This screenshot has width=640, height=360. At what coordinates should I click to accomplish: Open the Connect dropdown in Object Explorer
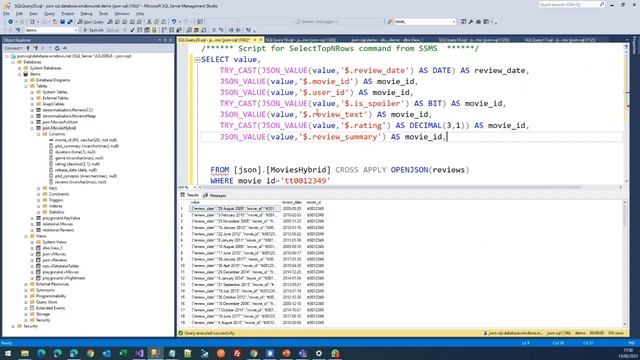click(13, 48)
